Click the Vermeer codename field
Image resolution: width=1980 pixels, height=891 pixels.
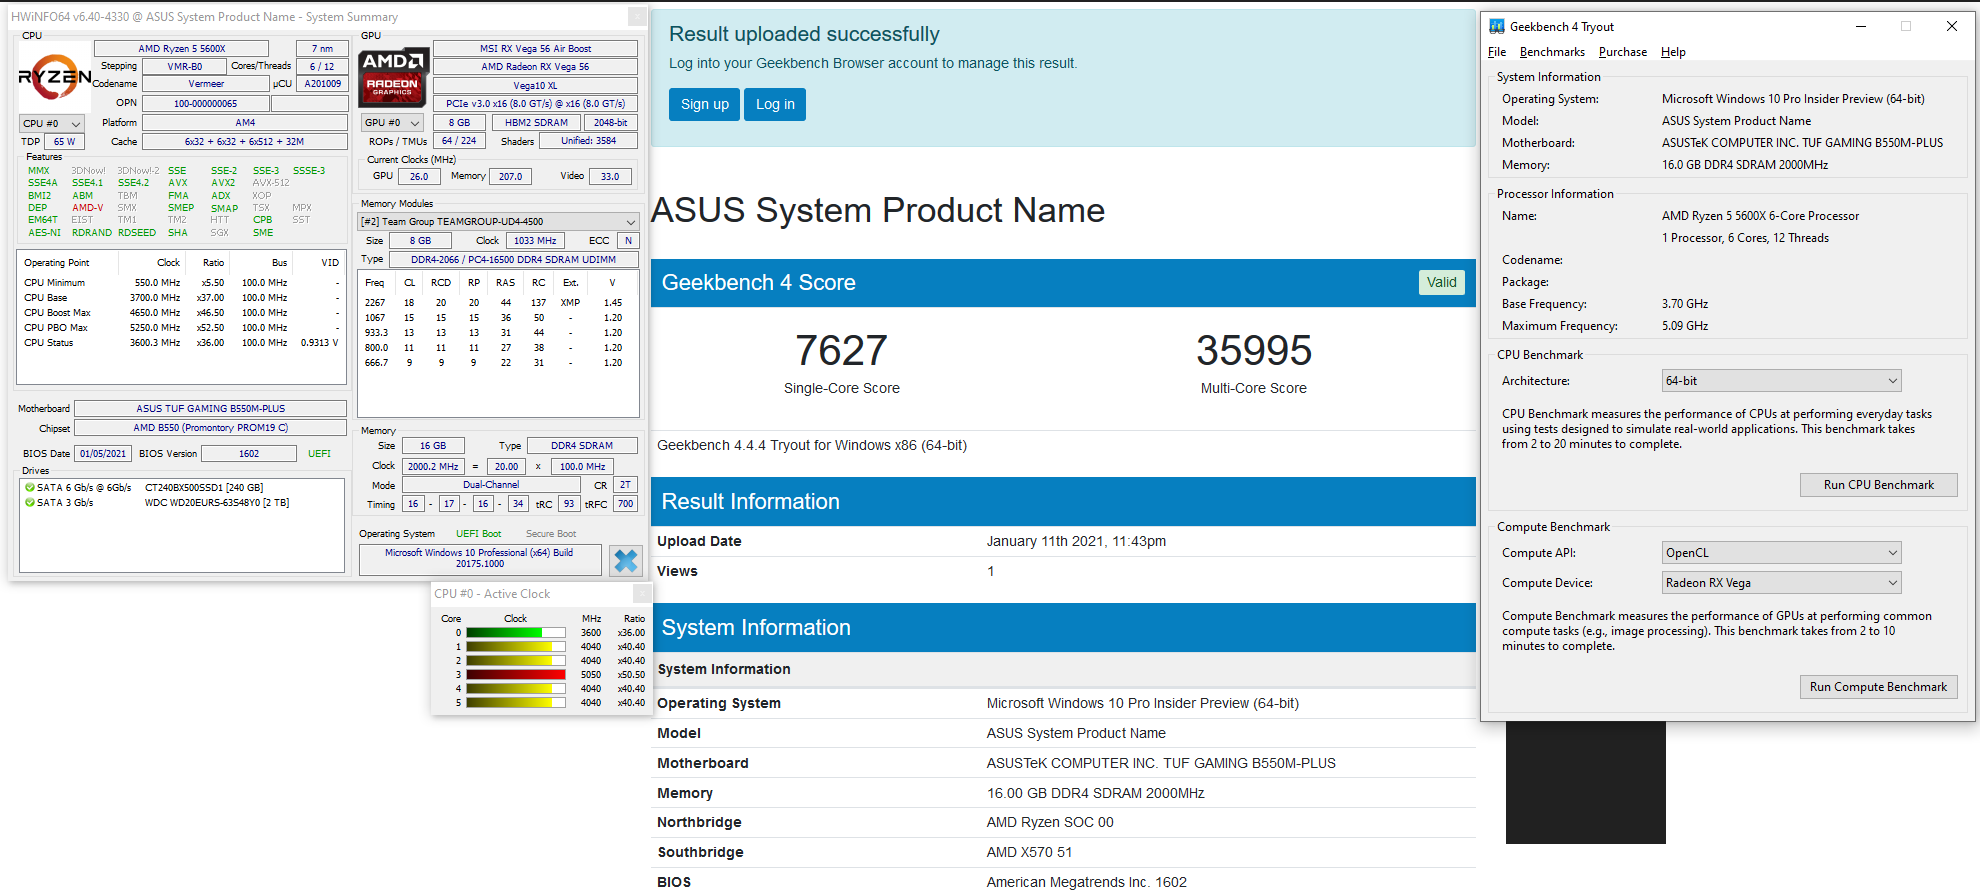(x=206, y=84)
